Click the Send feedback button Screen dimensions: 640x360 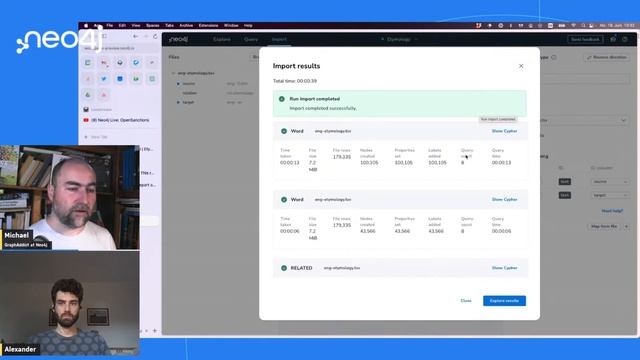[x=585, y=40]
